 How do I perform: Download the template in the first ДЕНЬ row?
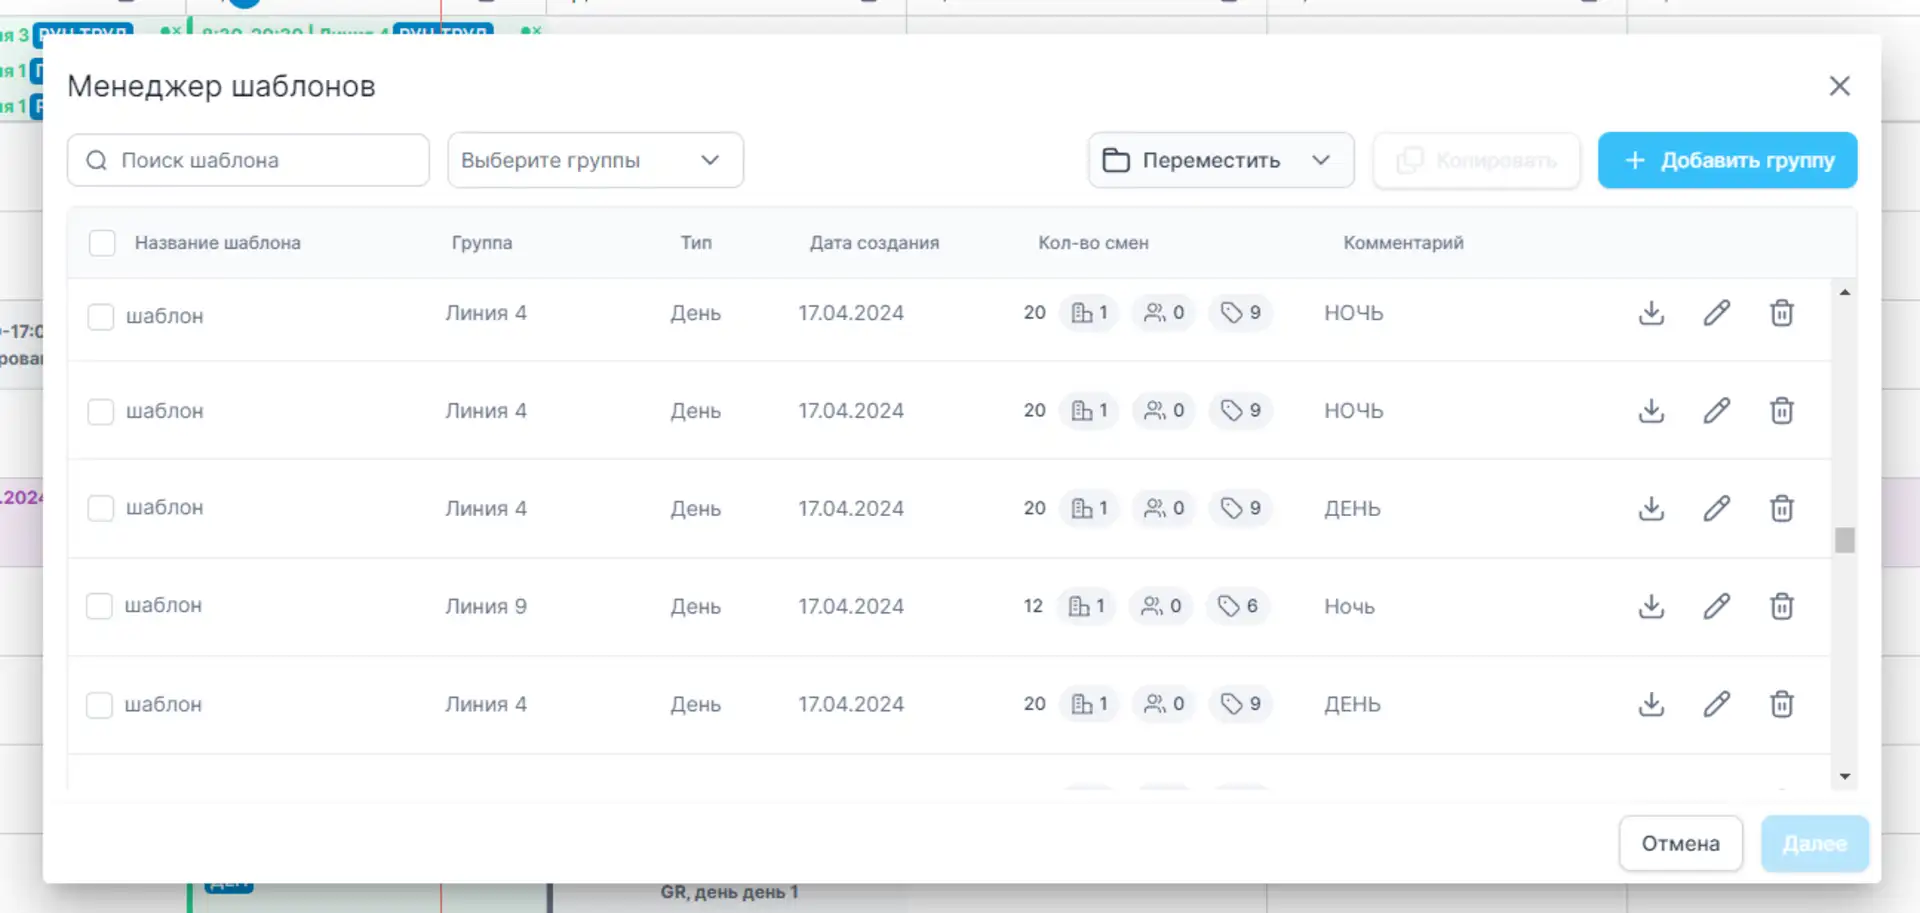[x=1652, y=509]
